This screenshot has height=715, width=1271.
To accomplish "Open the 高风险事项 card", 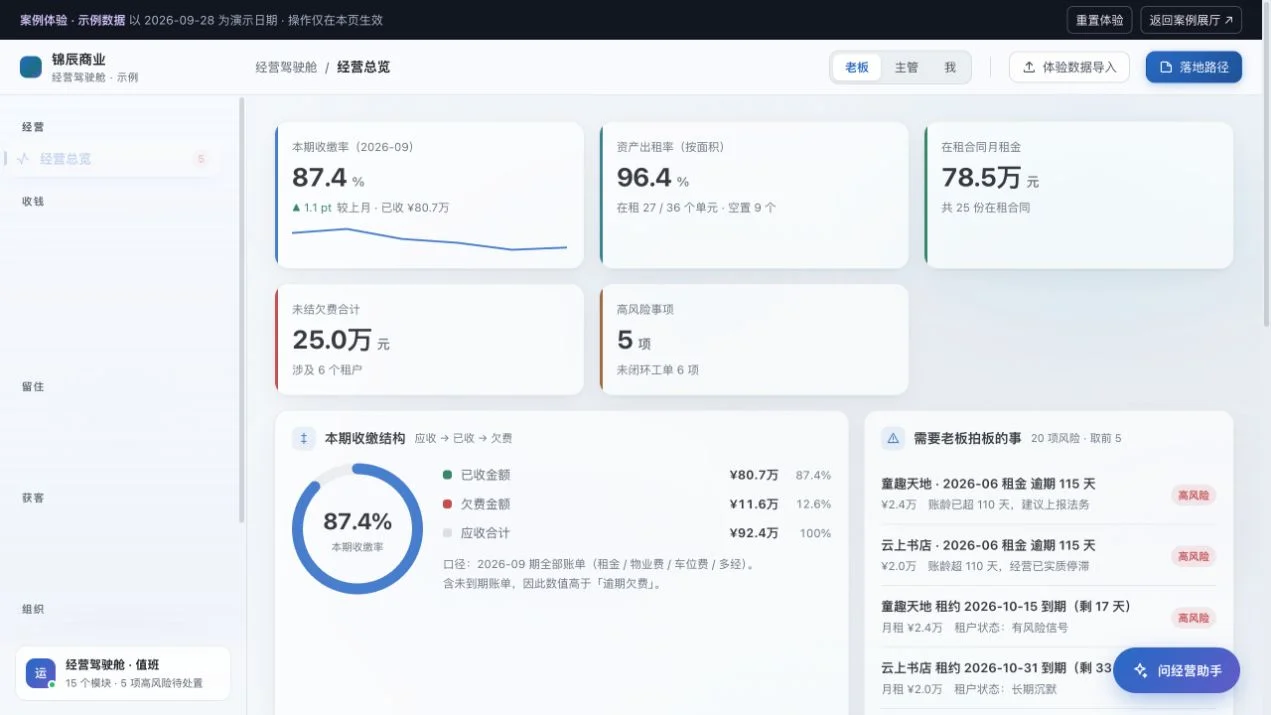I will pos(754,340).
